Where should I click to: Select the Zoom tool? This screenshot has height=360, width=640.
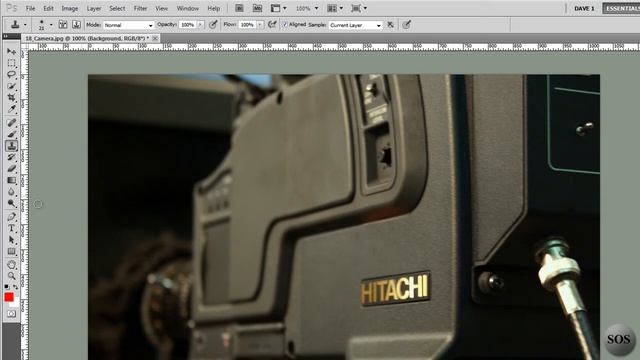(11, 276)
